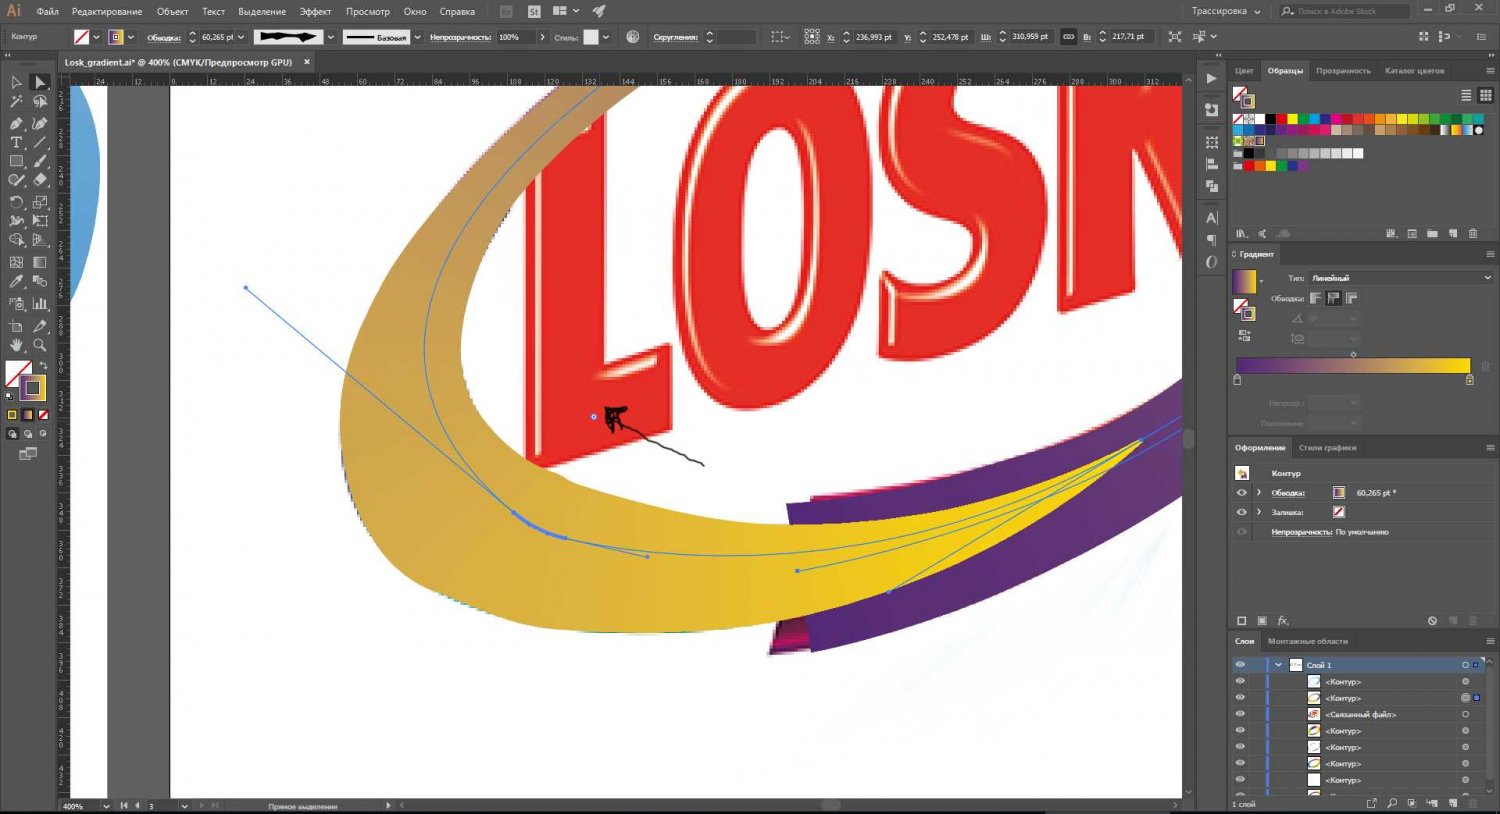Toggle visibility of Заливка in Appearance panel

1241,512
